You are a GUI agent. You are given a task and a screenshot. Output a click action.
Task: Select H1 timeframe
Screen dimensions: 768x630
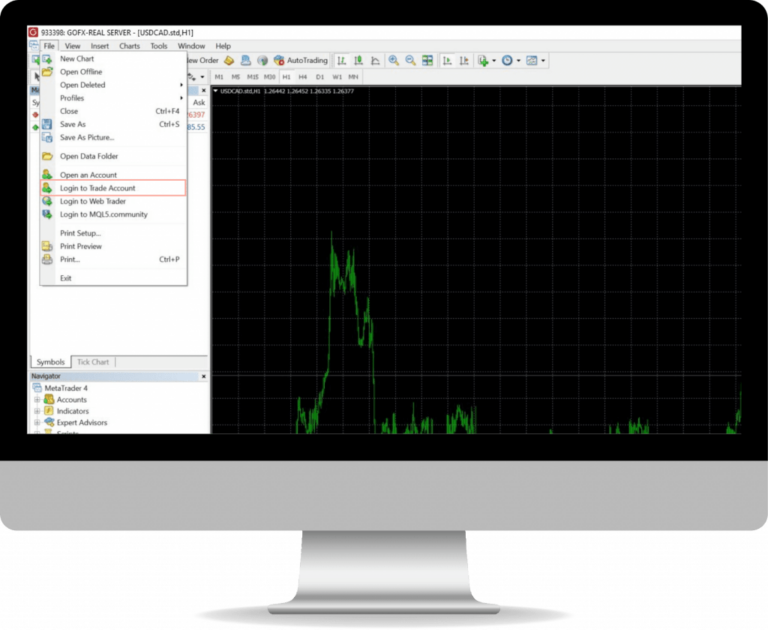click(287, 77)
